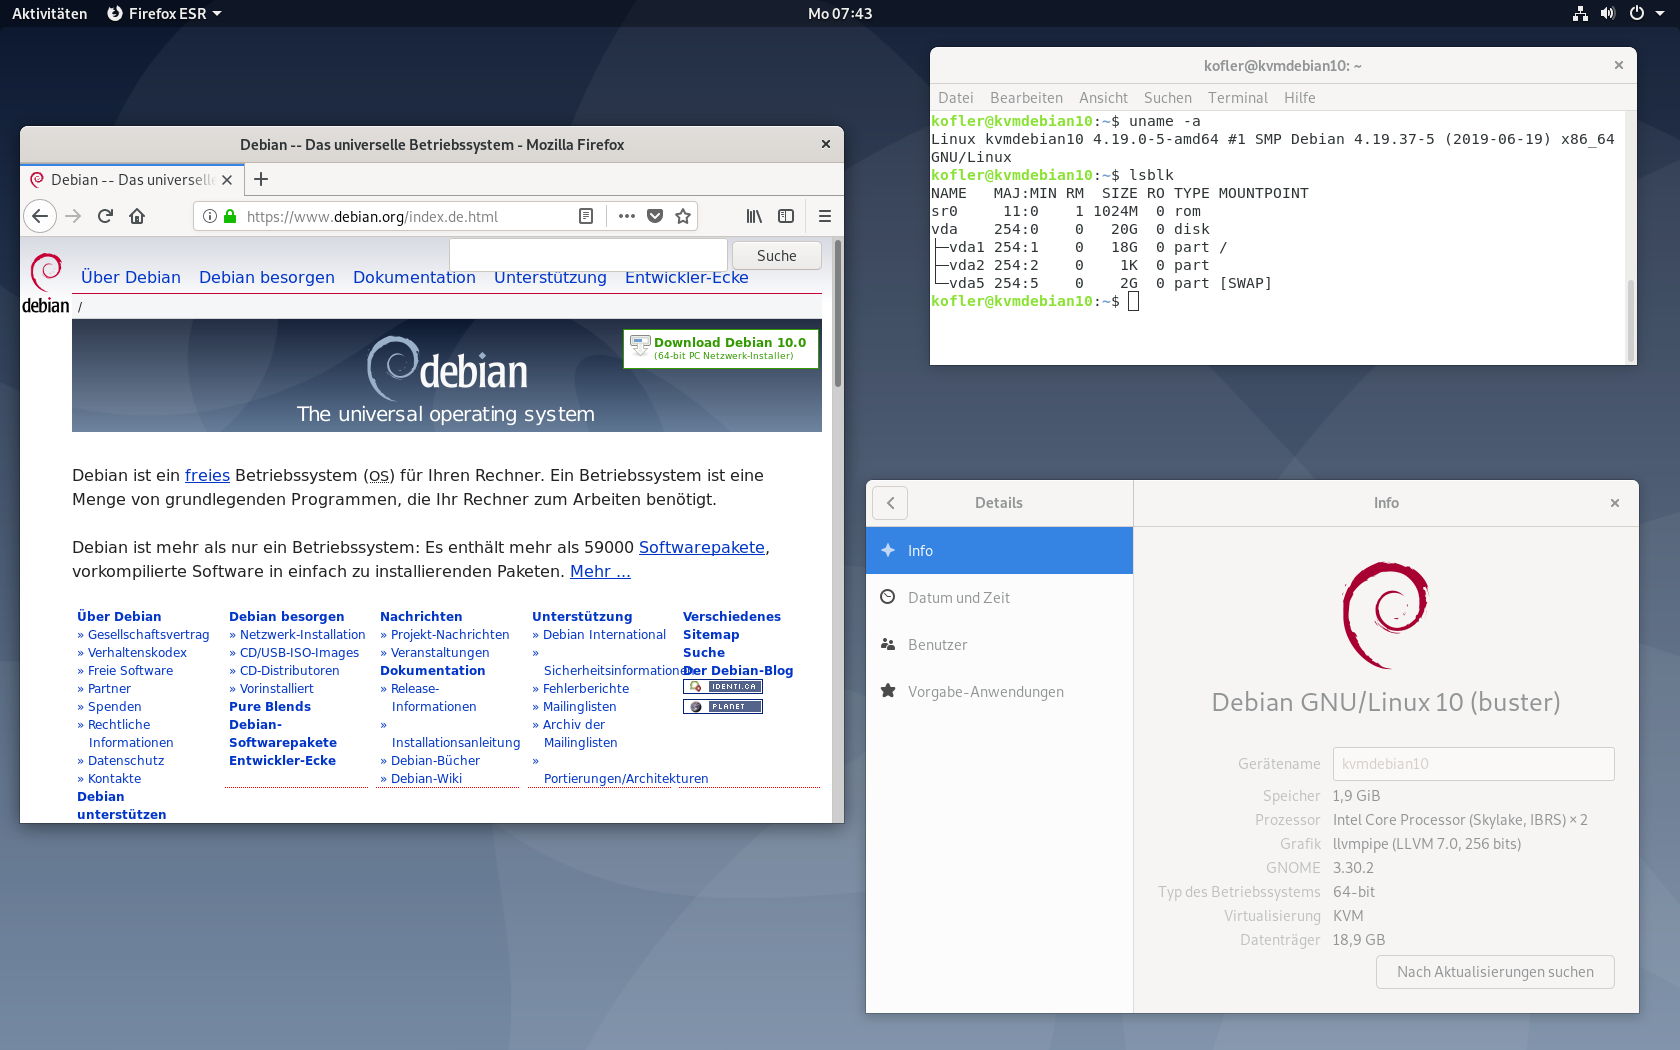Click the IDENTI.CA banner icon on Debian page

click(x=722, y=686)
